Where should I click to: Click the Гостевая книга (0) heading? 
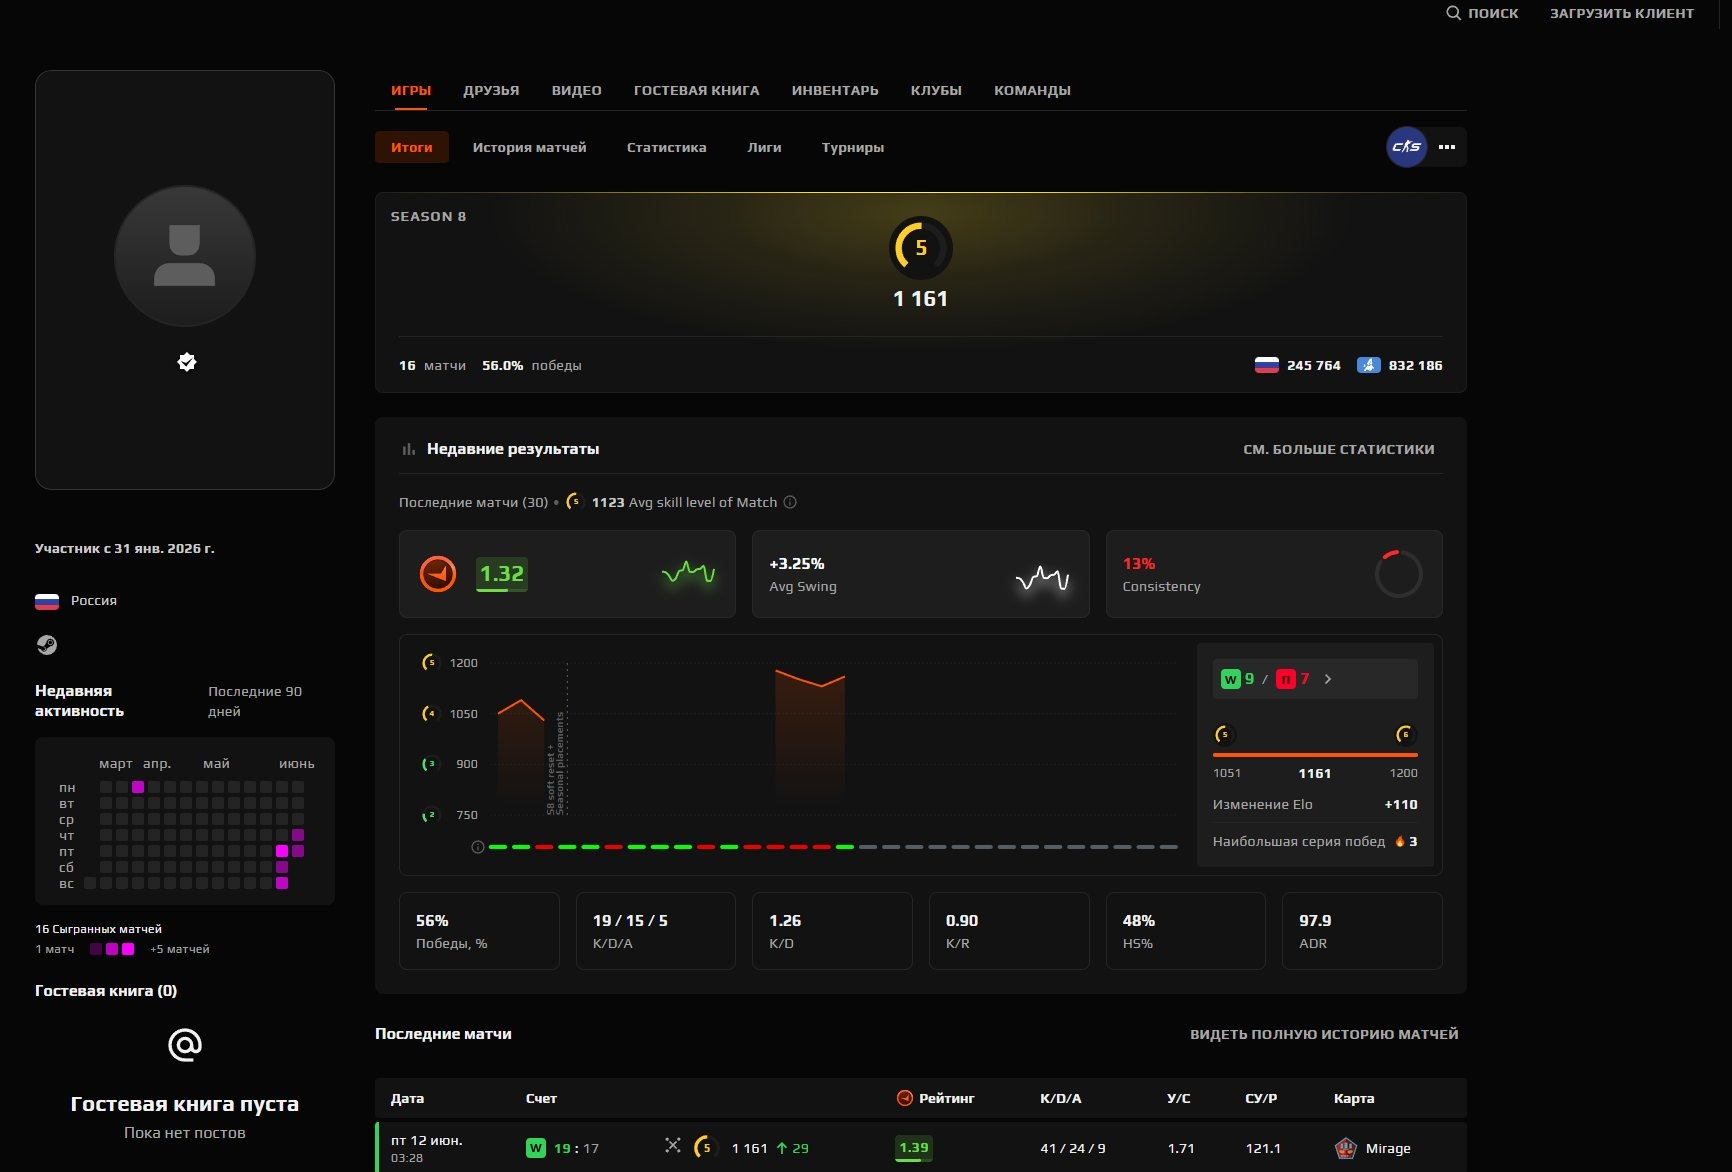coord(106,991)
